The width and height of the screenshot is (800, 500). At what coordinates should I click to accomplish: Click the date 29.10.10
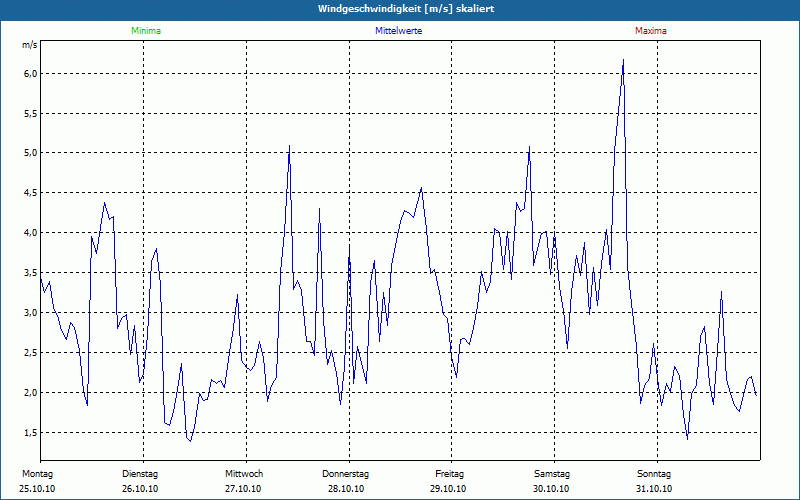click(448, 489)
